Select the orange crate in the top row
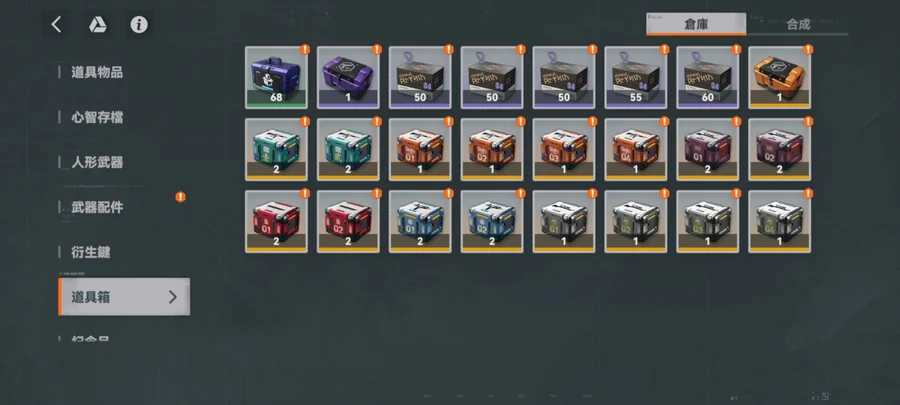The image size is (900, 405). pos(779,77)
